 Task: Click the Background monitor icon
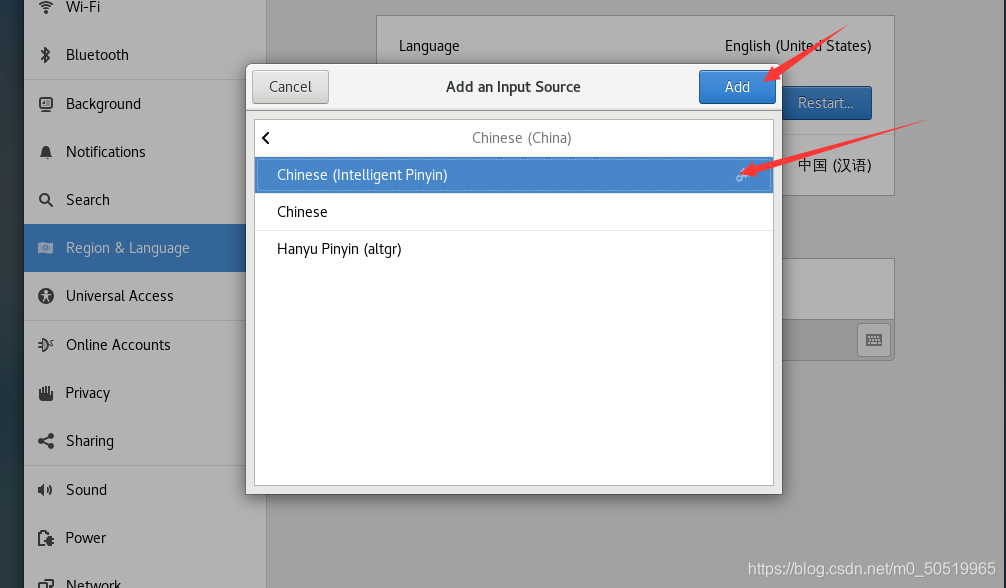(x=46, y=104)
